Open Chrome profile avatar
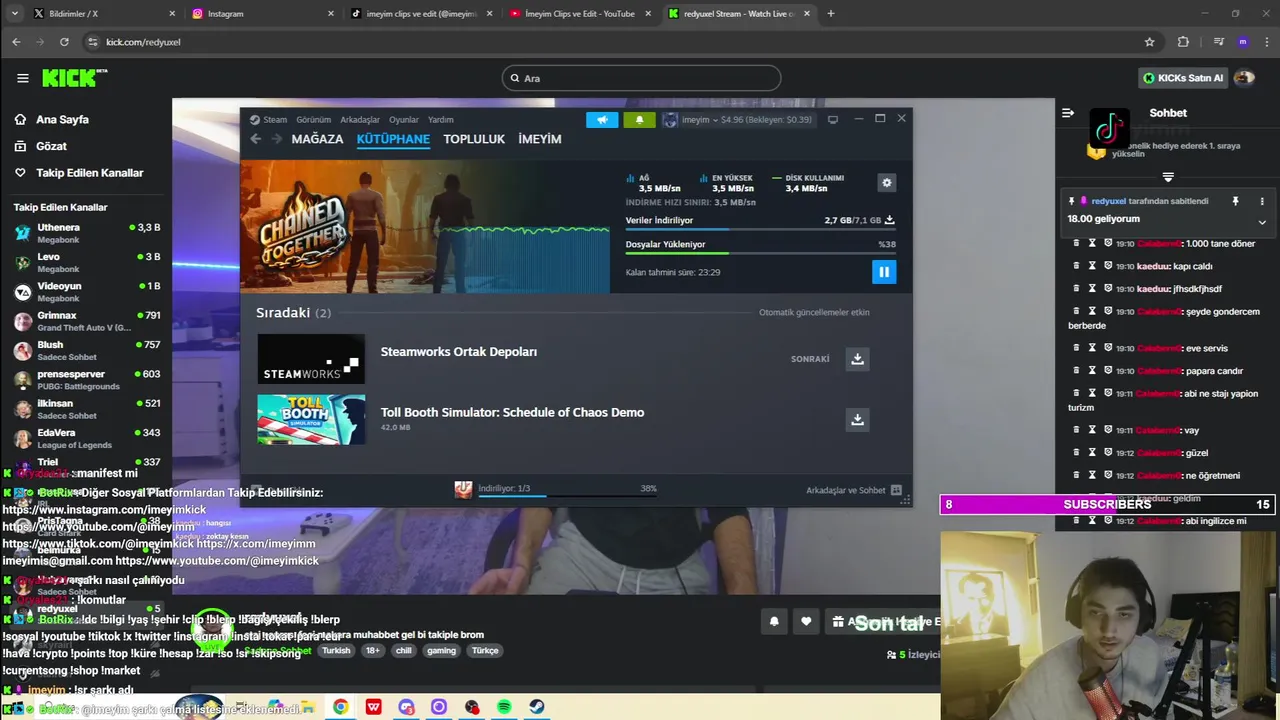The width and height of the screenshot is (1280, 720). [x=1243, y=42]
